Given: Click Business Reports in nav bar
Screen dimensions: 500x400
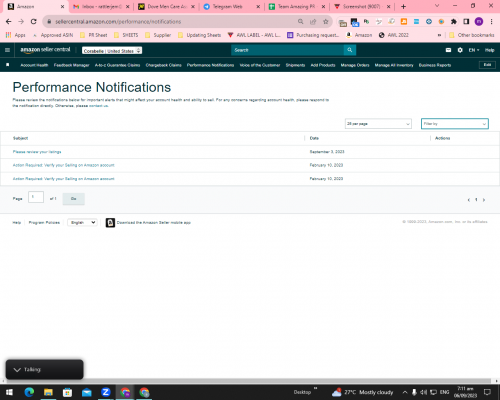Looking at the screenshot, I should point(435,65).
